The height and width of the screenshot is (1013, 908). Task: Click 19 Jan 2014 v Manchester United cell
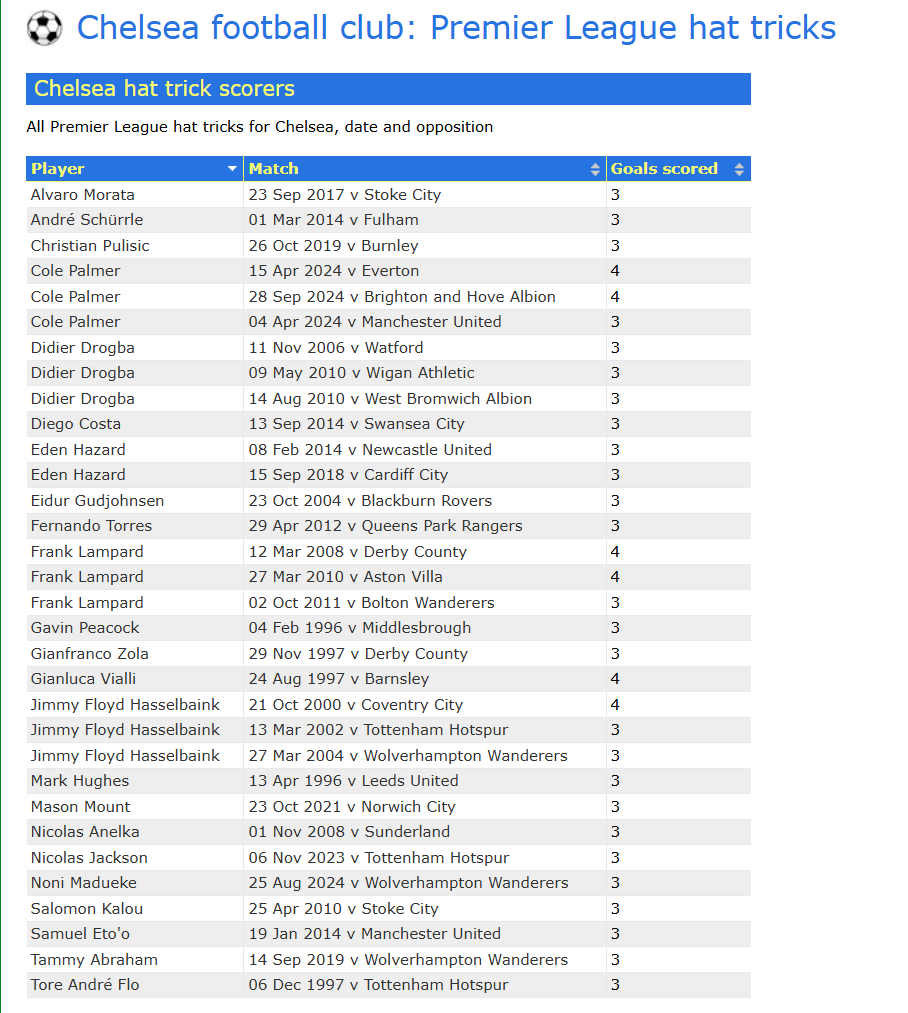[425, 934]
